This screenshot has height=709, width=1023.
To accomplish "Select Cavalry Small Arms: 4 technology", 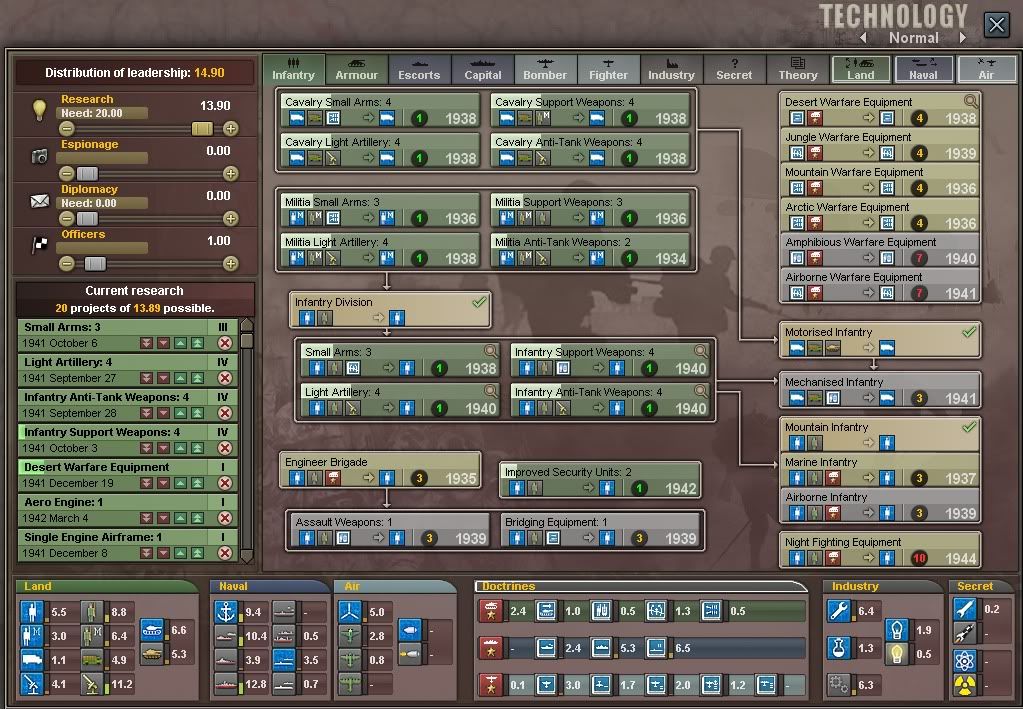I will click(x=380, y=110).
